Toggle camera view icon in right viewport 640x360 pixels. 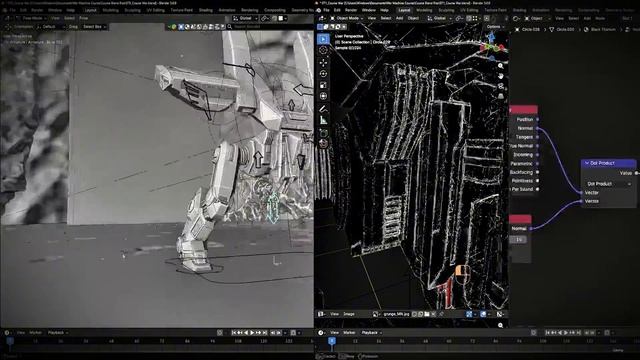point(501,86)
